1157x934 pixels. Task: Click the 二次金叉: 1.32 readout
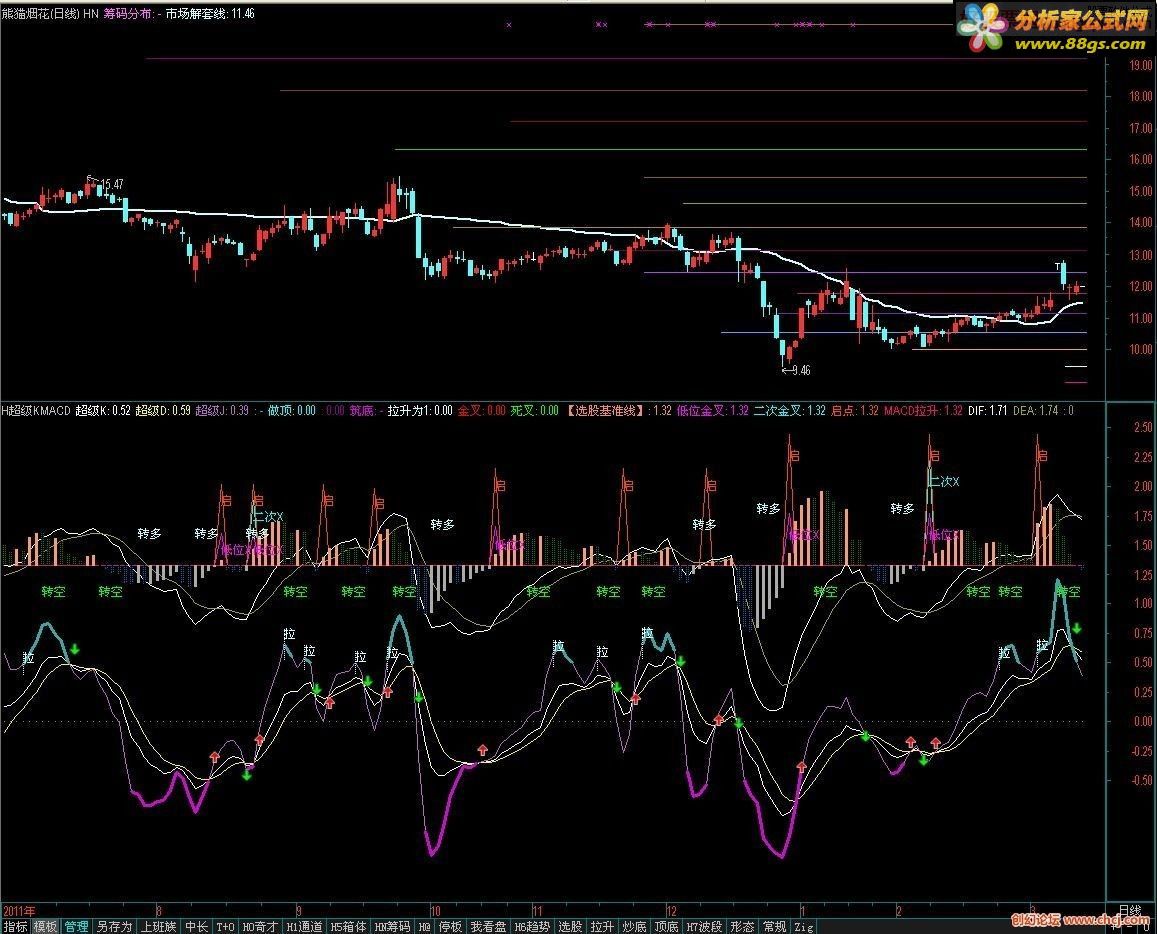tap(790, 410)
